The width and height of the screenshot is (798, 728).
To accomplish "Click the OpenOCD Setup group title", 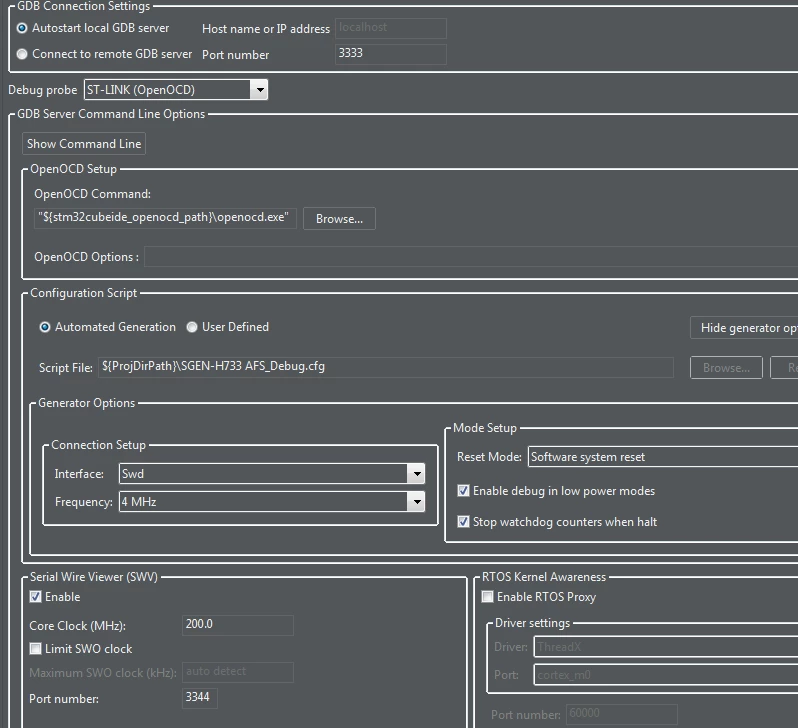I will (x=74, y=169).
